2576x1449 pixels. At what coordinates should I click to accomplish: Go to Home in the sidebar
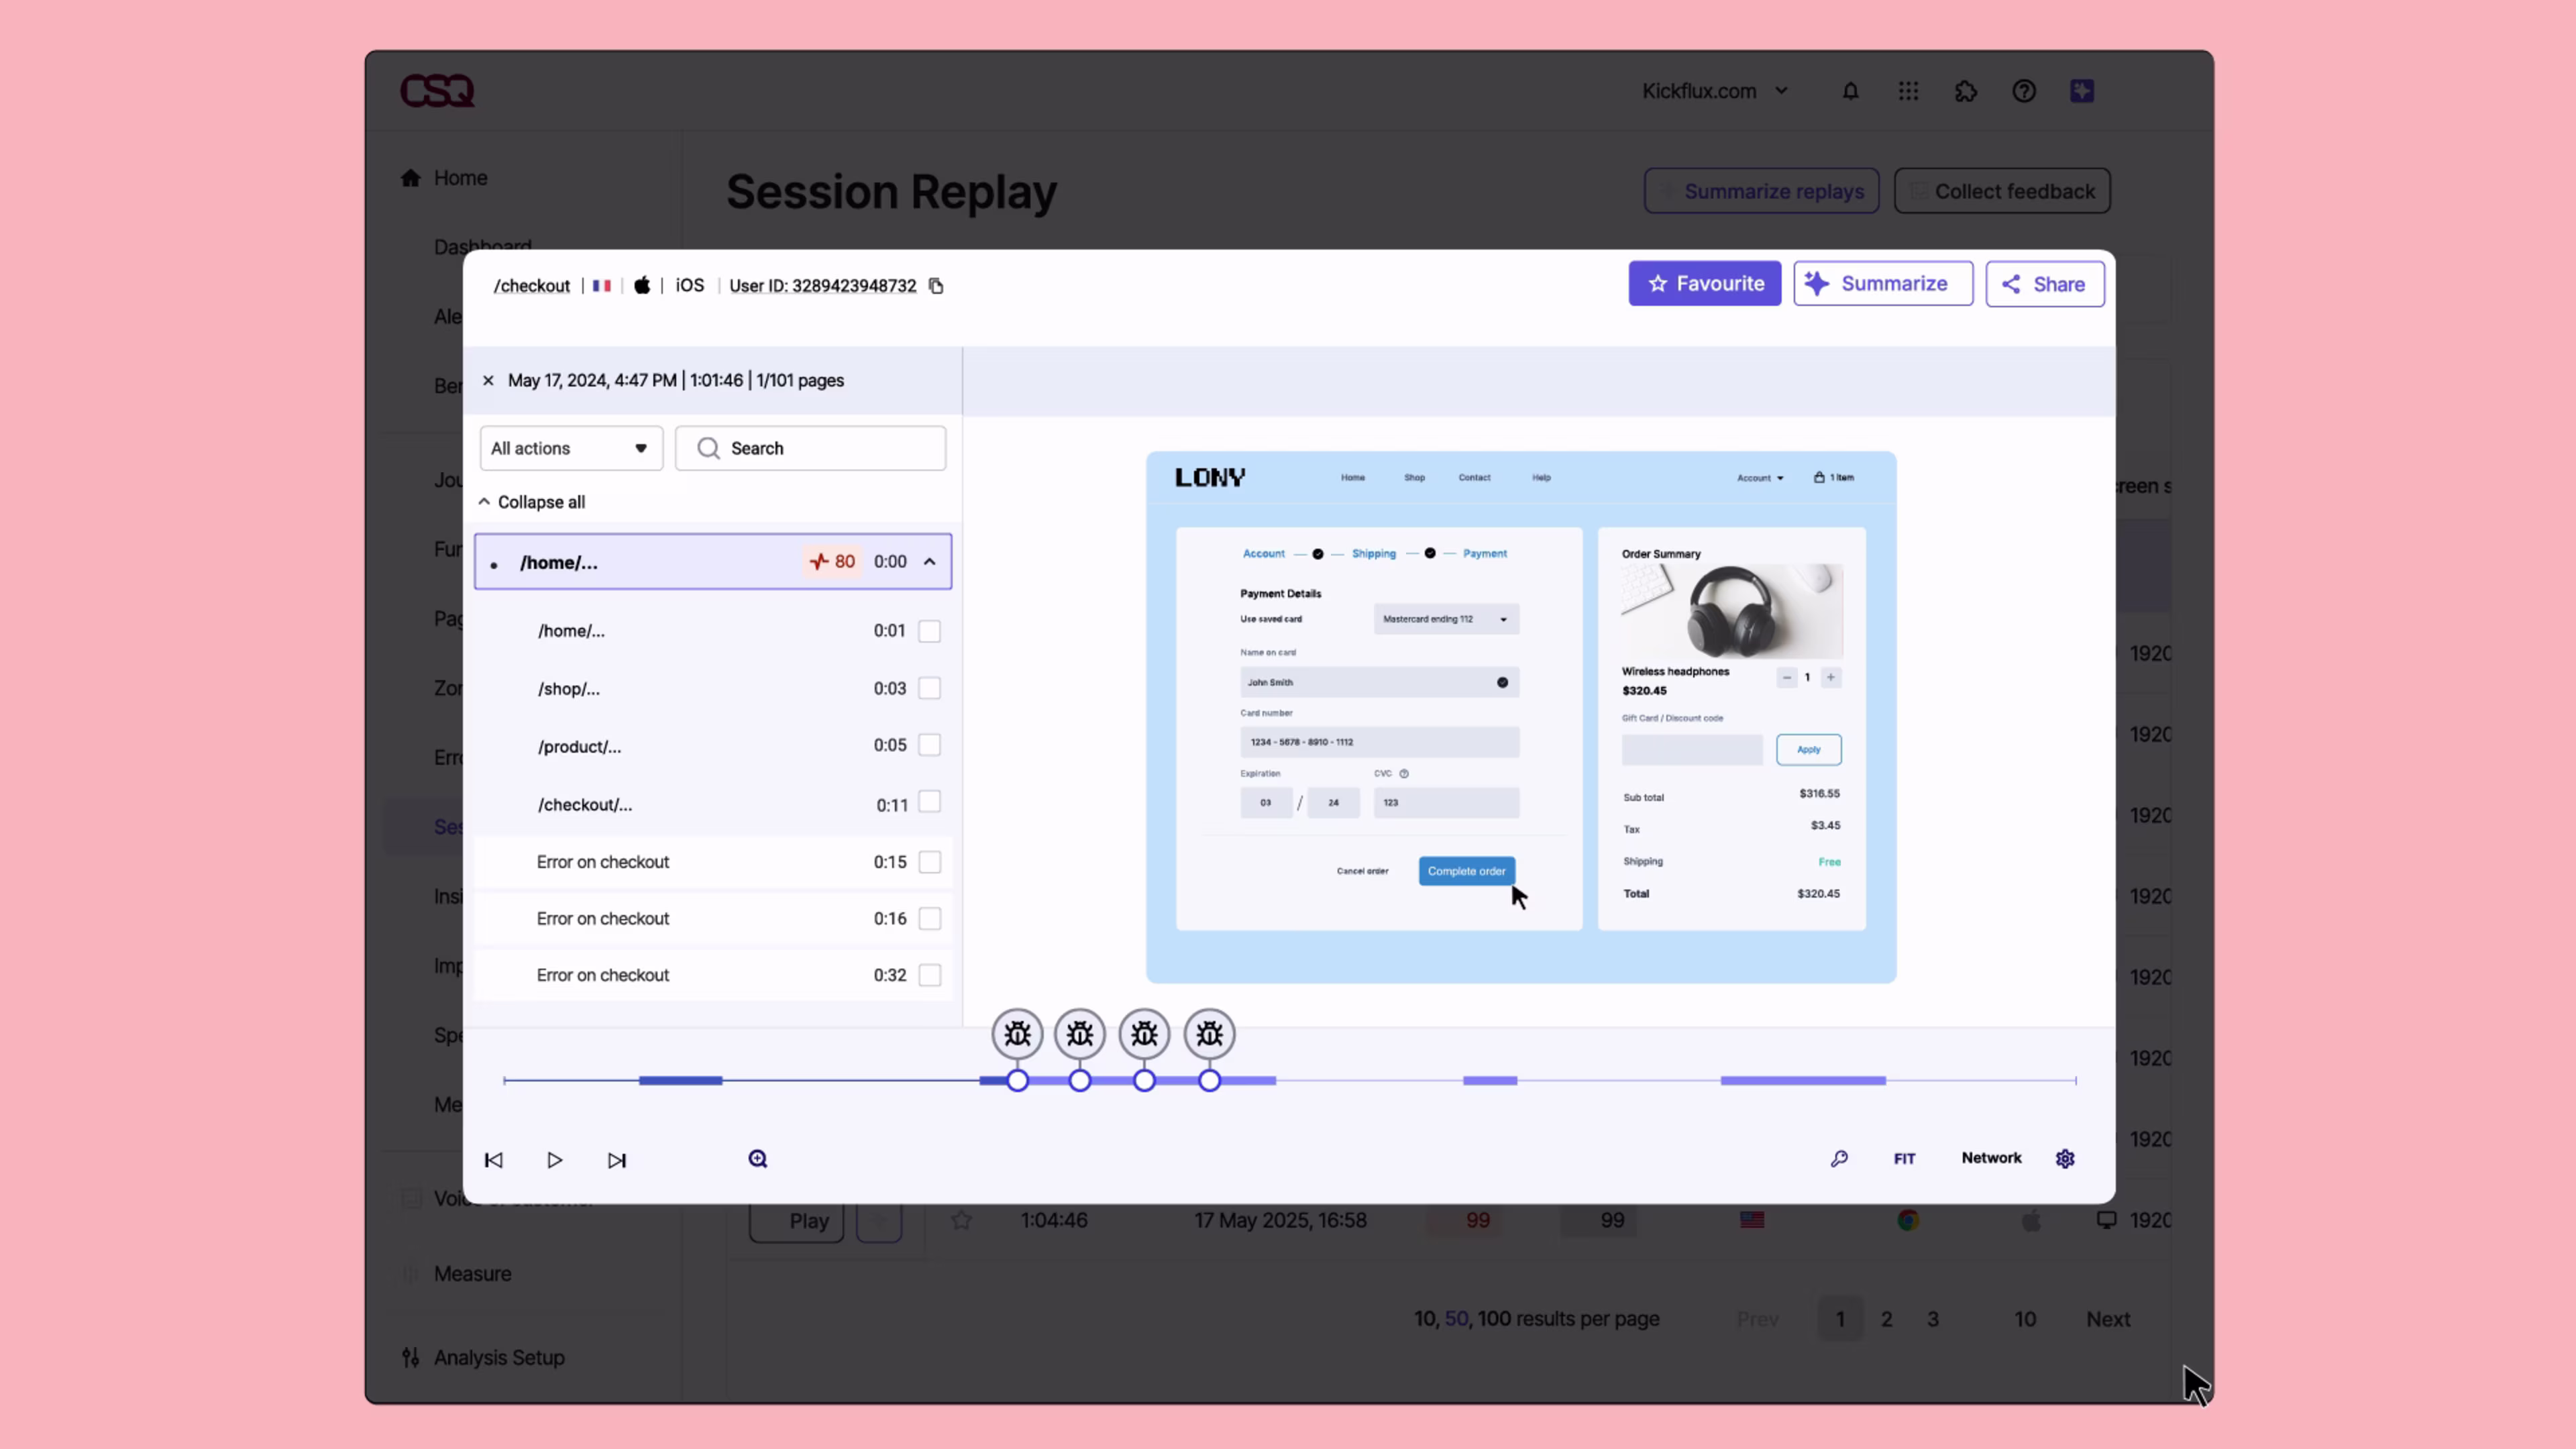coord(460,178)
